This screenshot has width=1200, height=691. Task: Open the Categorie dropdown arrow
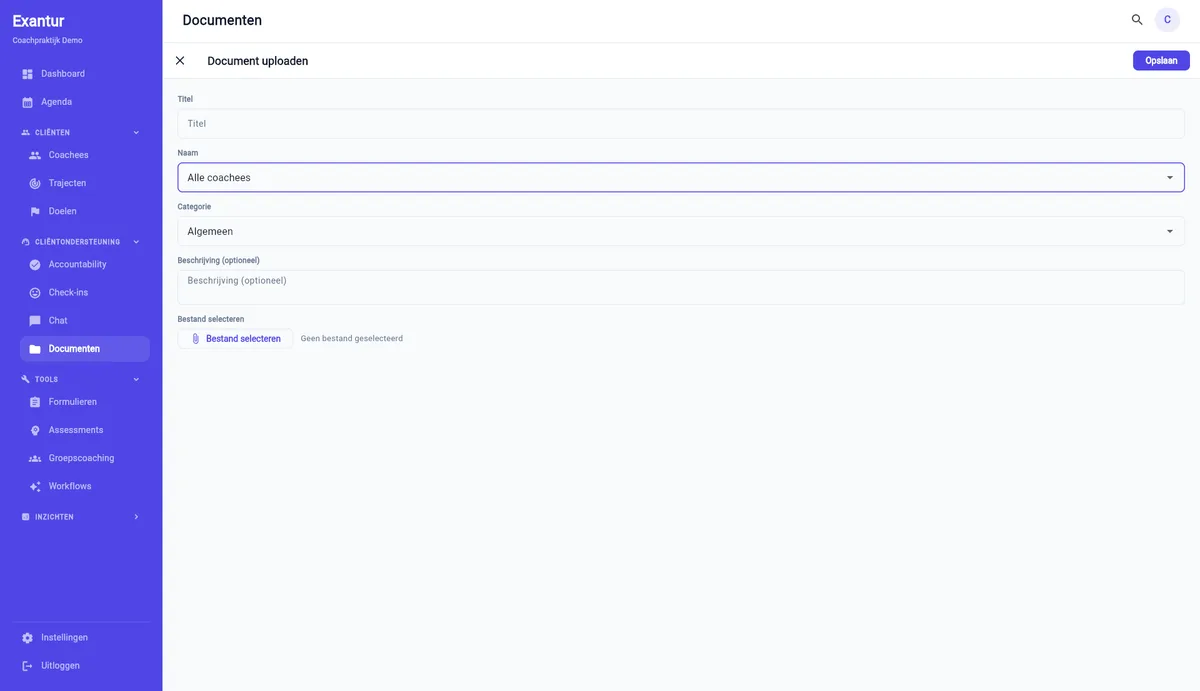(x=1170, y=232)
